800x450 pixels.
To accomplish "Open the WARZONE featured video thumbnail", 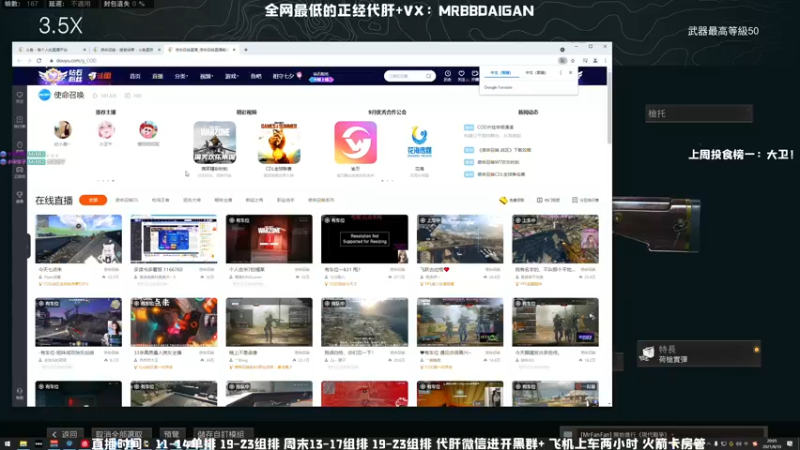I will click(x=214, y=142).
